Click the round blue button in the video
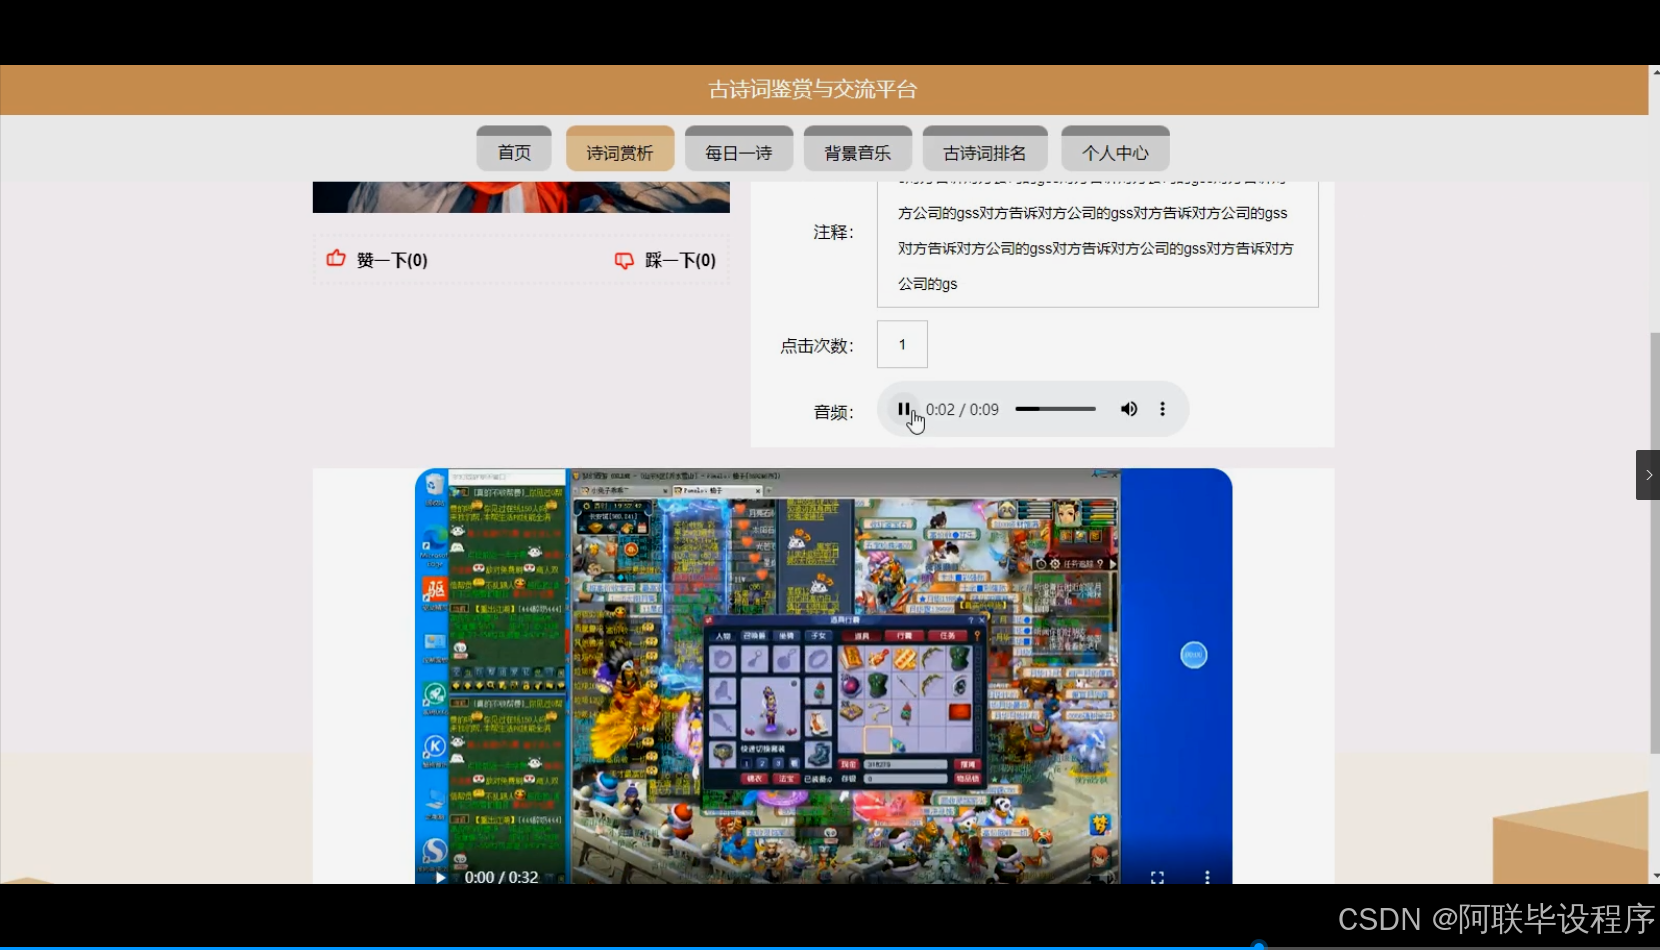Screen dimensions: 1660x950 1193,655
